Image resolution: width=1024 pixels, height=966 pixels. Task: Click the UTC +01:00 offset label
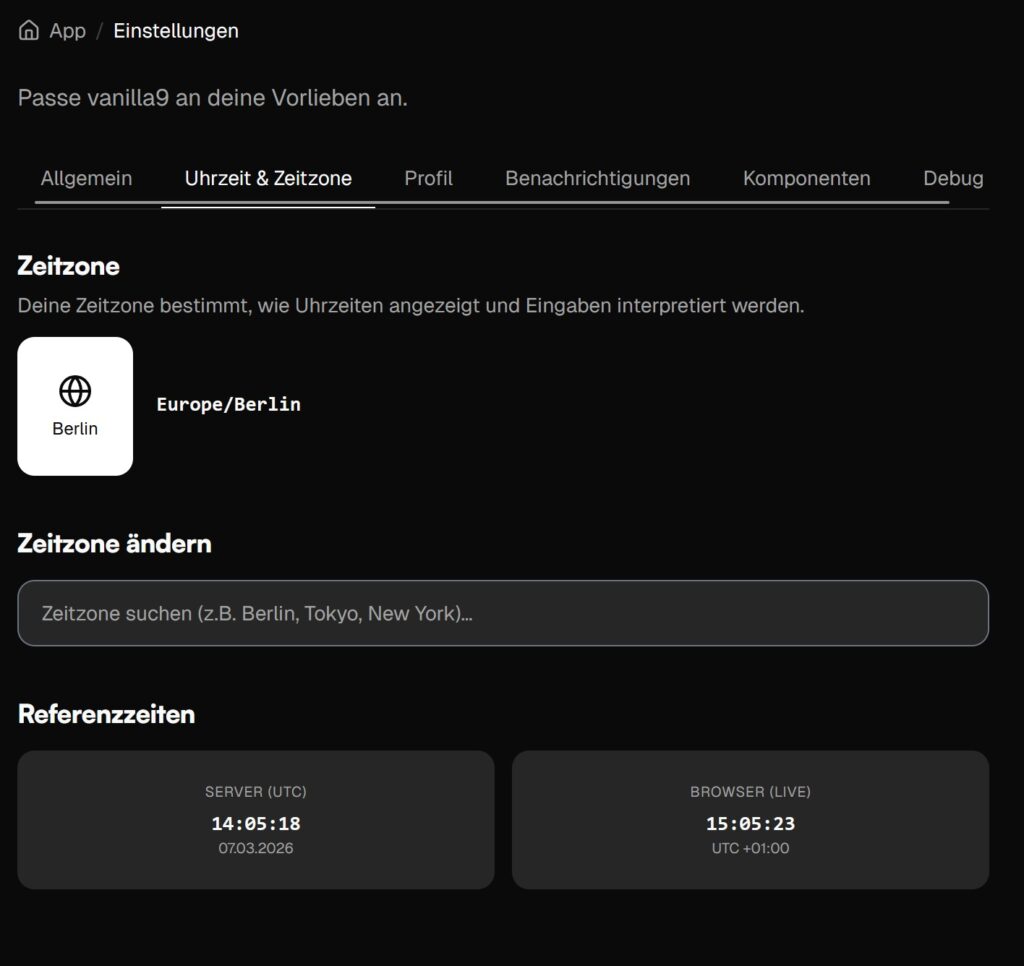tap(750, 849)
